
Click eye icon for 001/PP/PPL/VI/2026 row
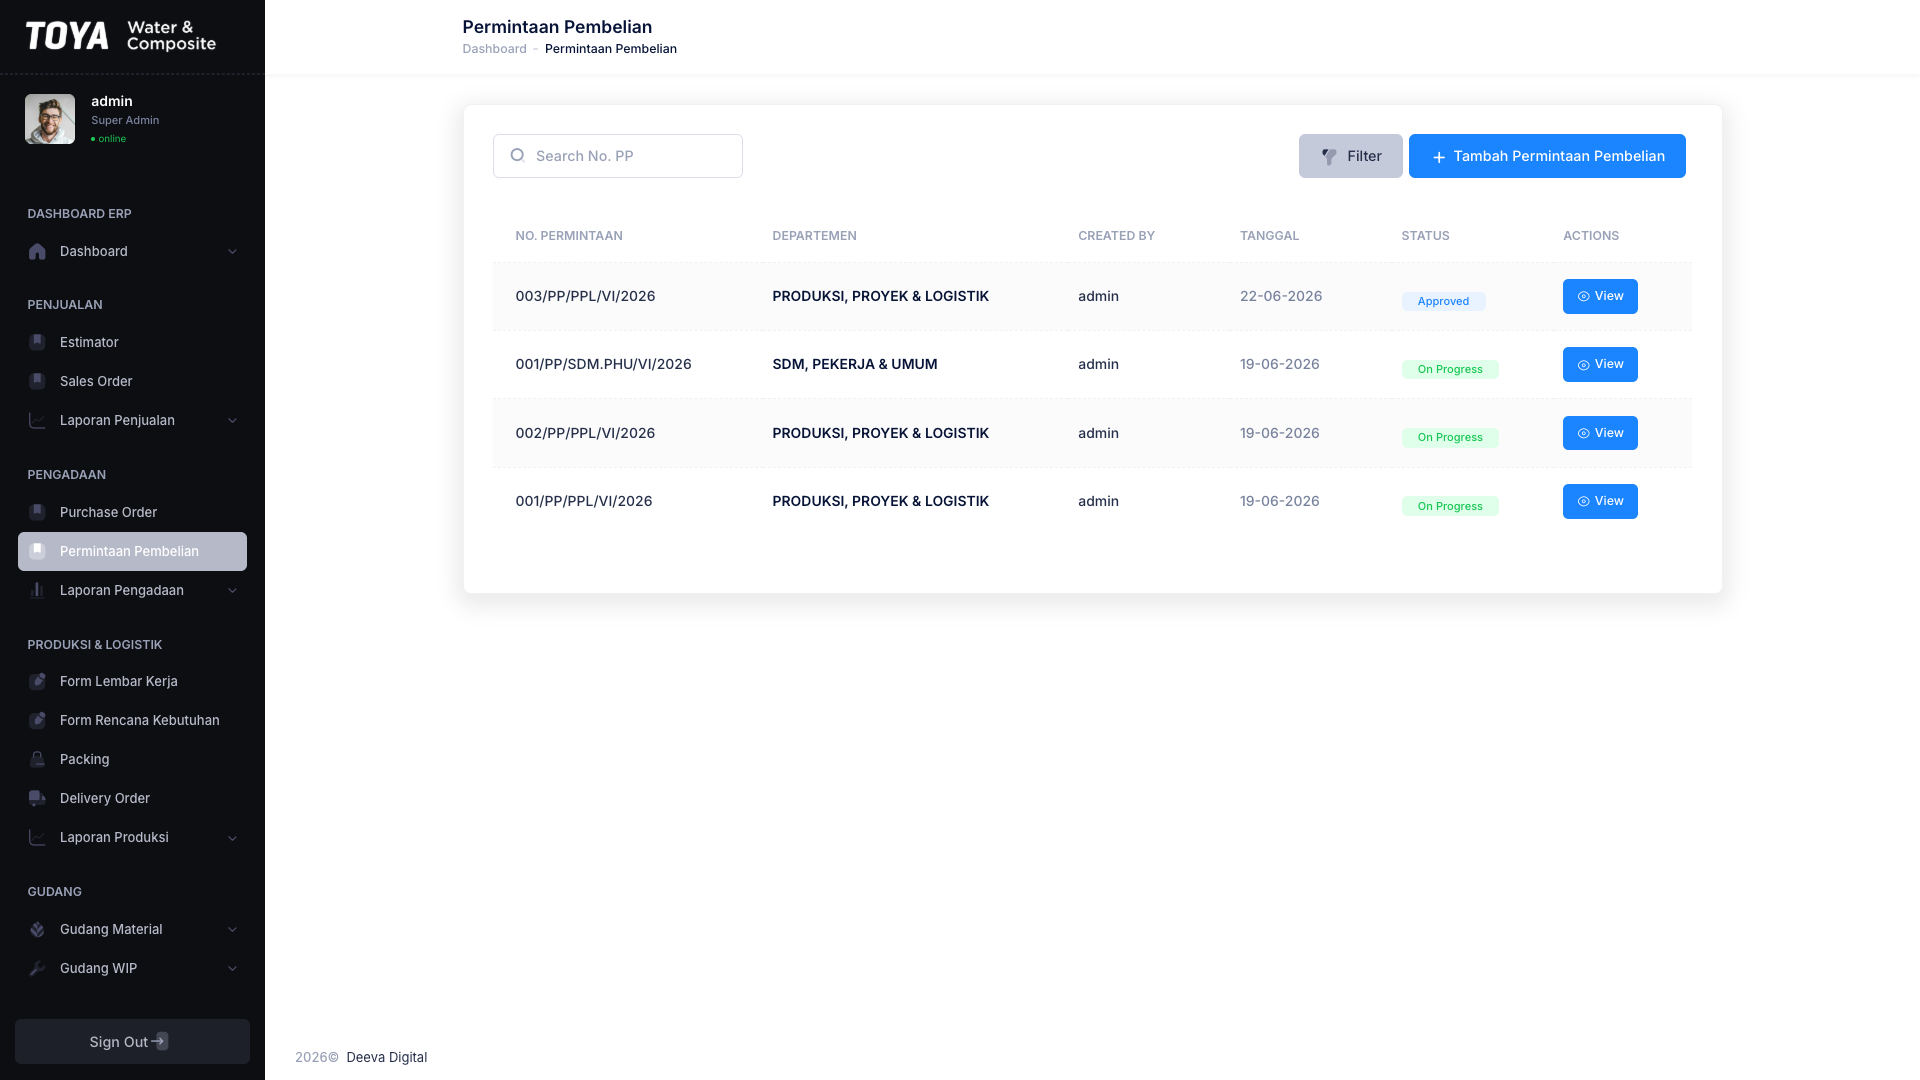coord(1583,502)
